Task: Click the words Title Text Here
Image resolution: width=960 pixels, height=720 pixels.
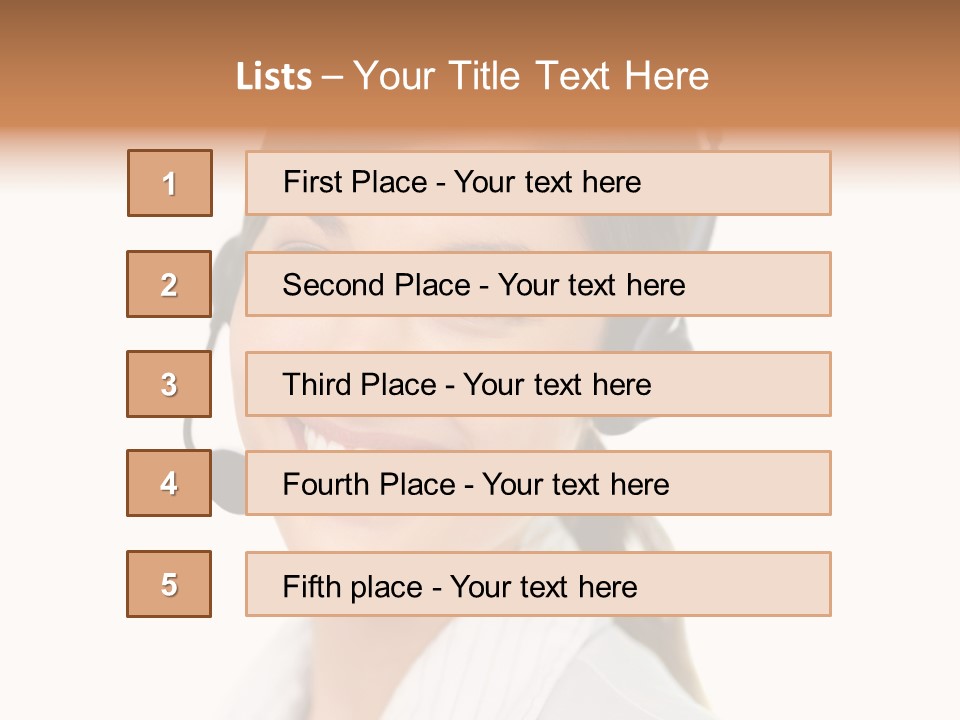Action: (x=579, y=76)
